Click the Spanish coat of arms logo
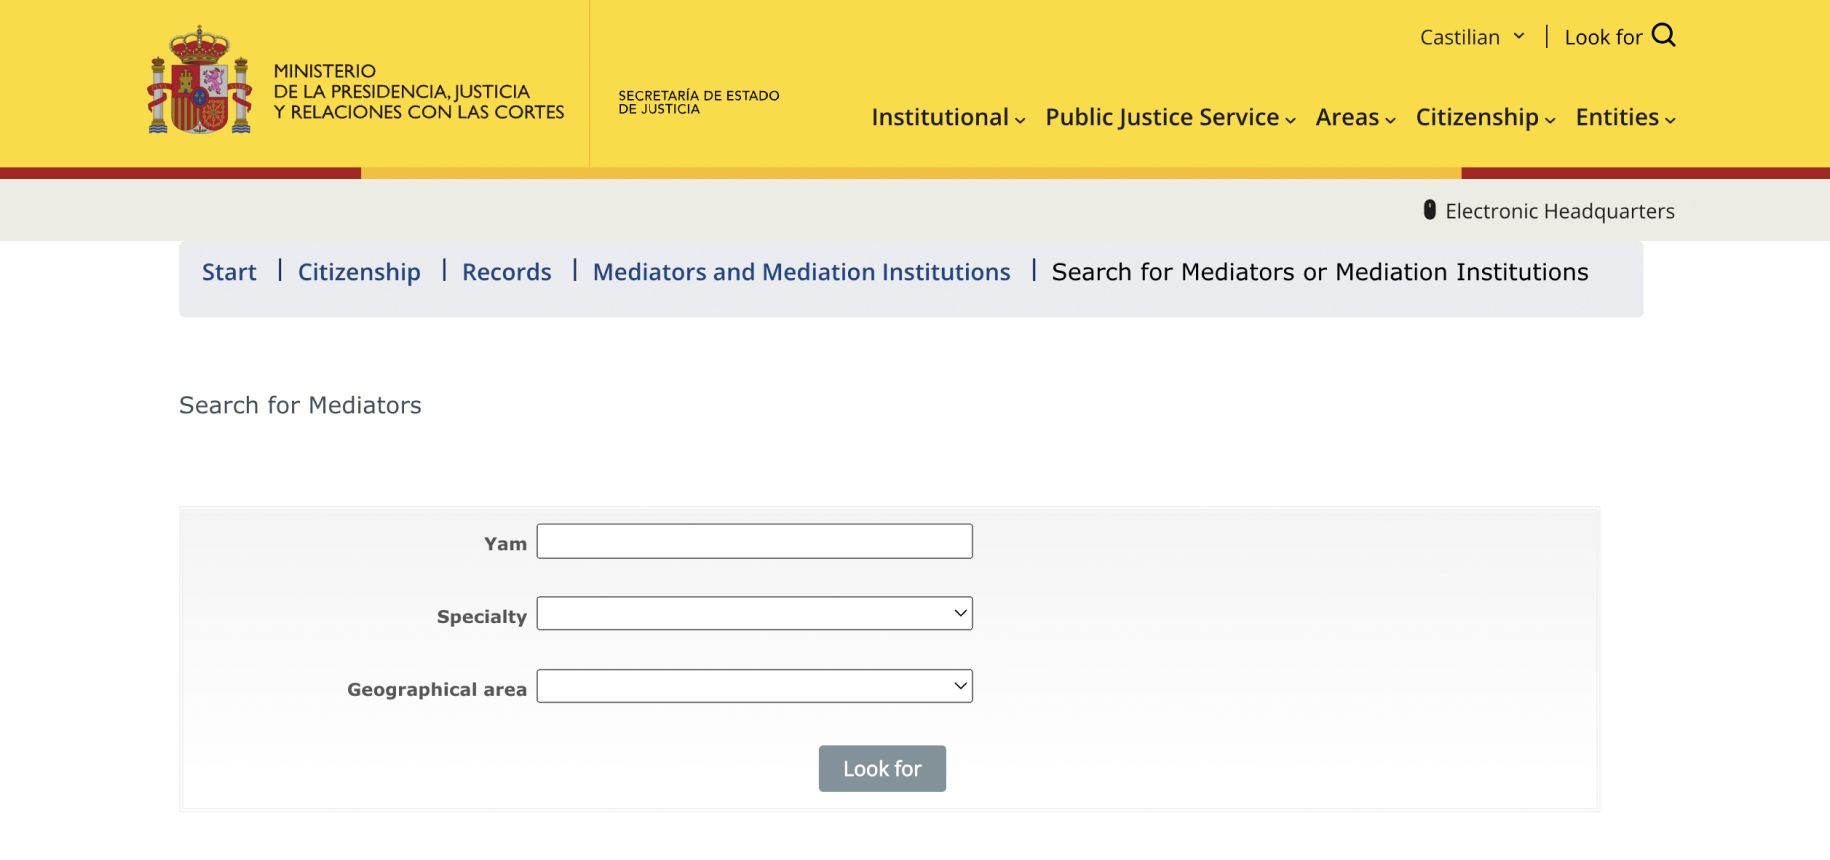Image resolution: width=1830 pixels, height=860 pixels. tap(199, 82)
